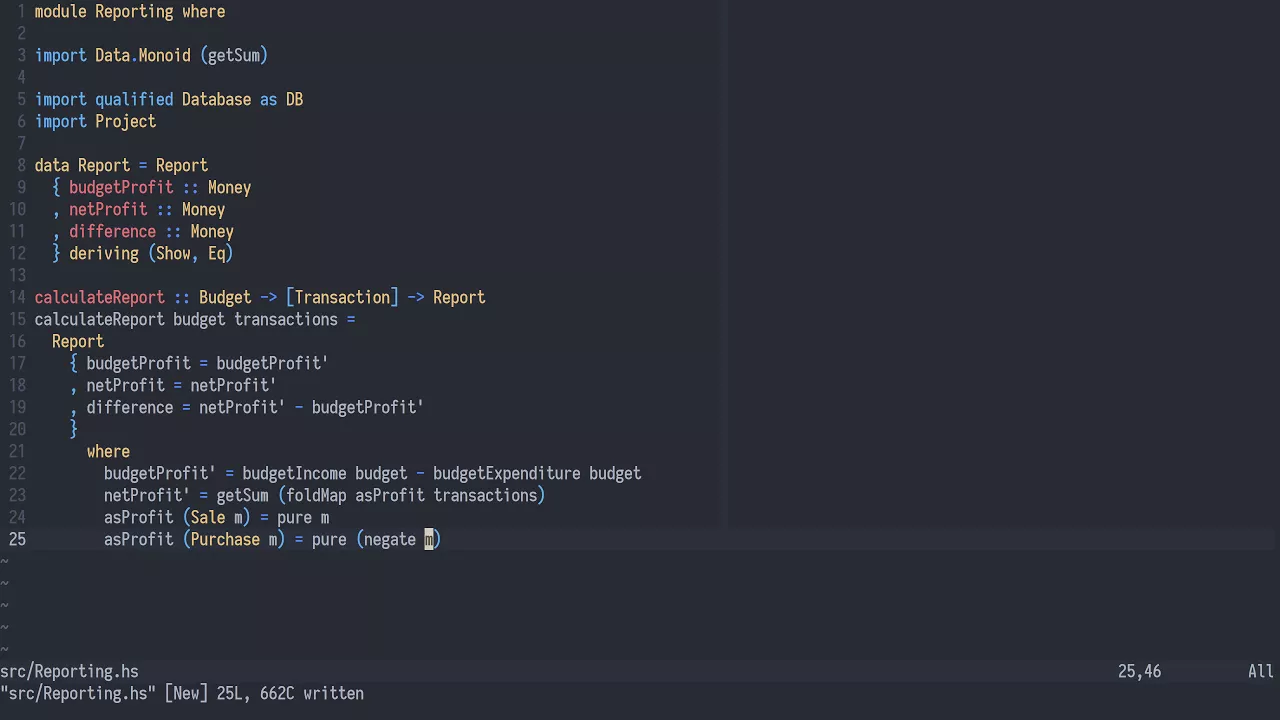Click 'qualified' in the Database import
Image resolution: width=1280 pixels, height=720 pixels.
point(134,100)
